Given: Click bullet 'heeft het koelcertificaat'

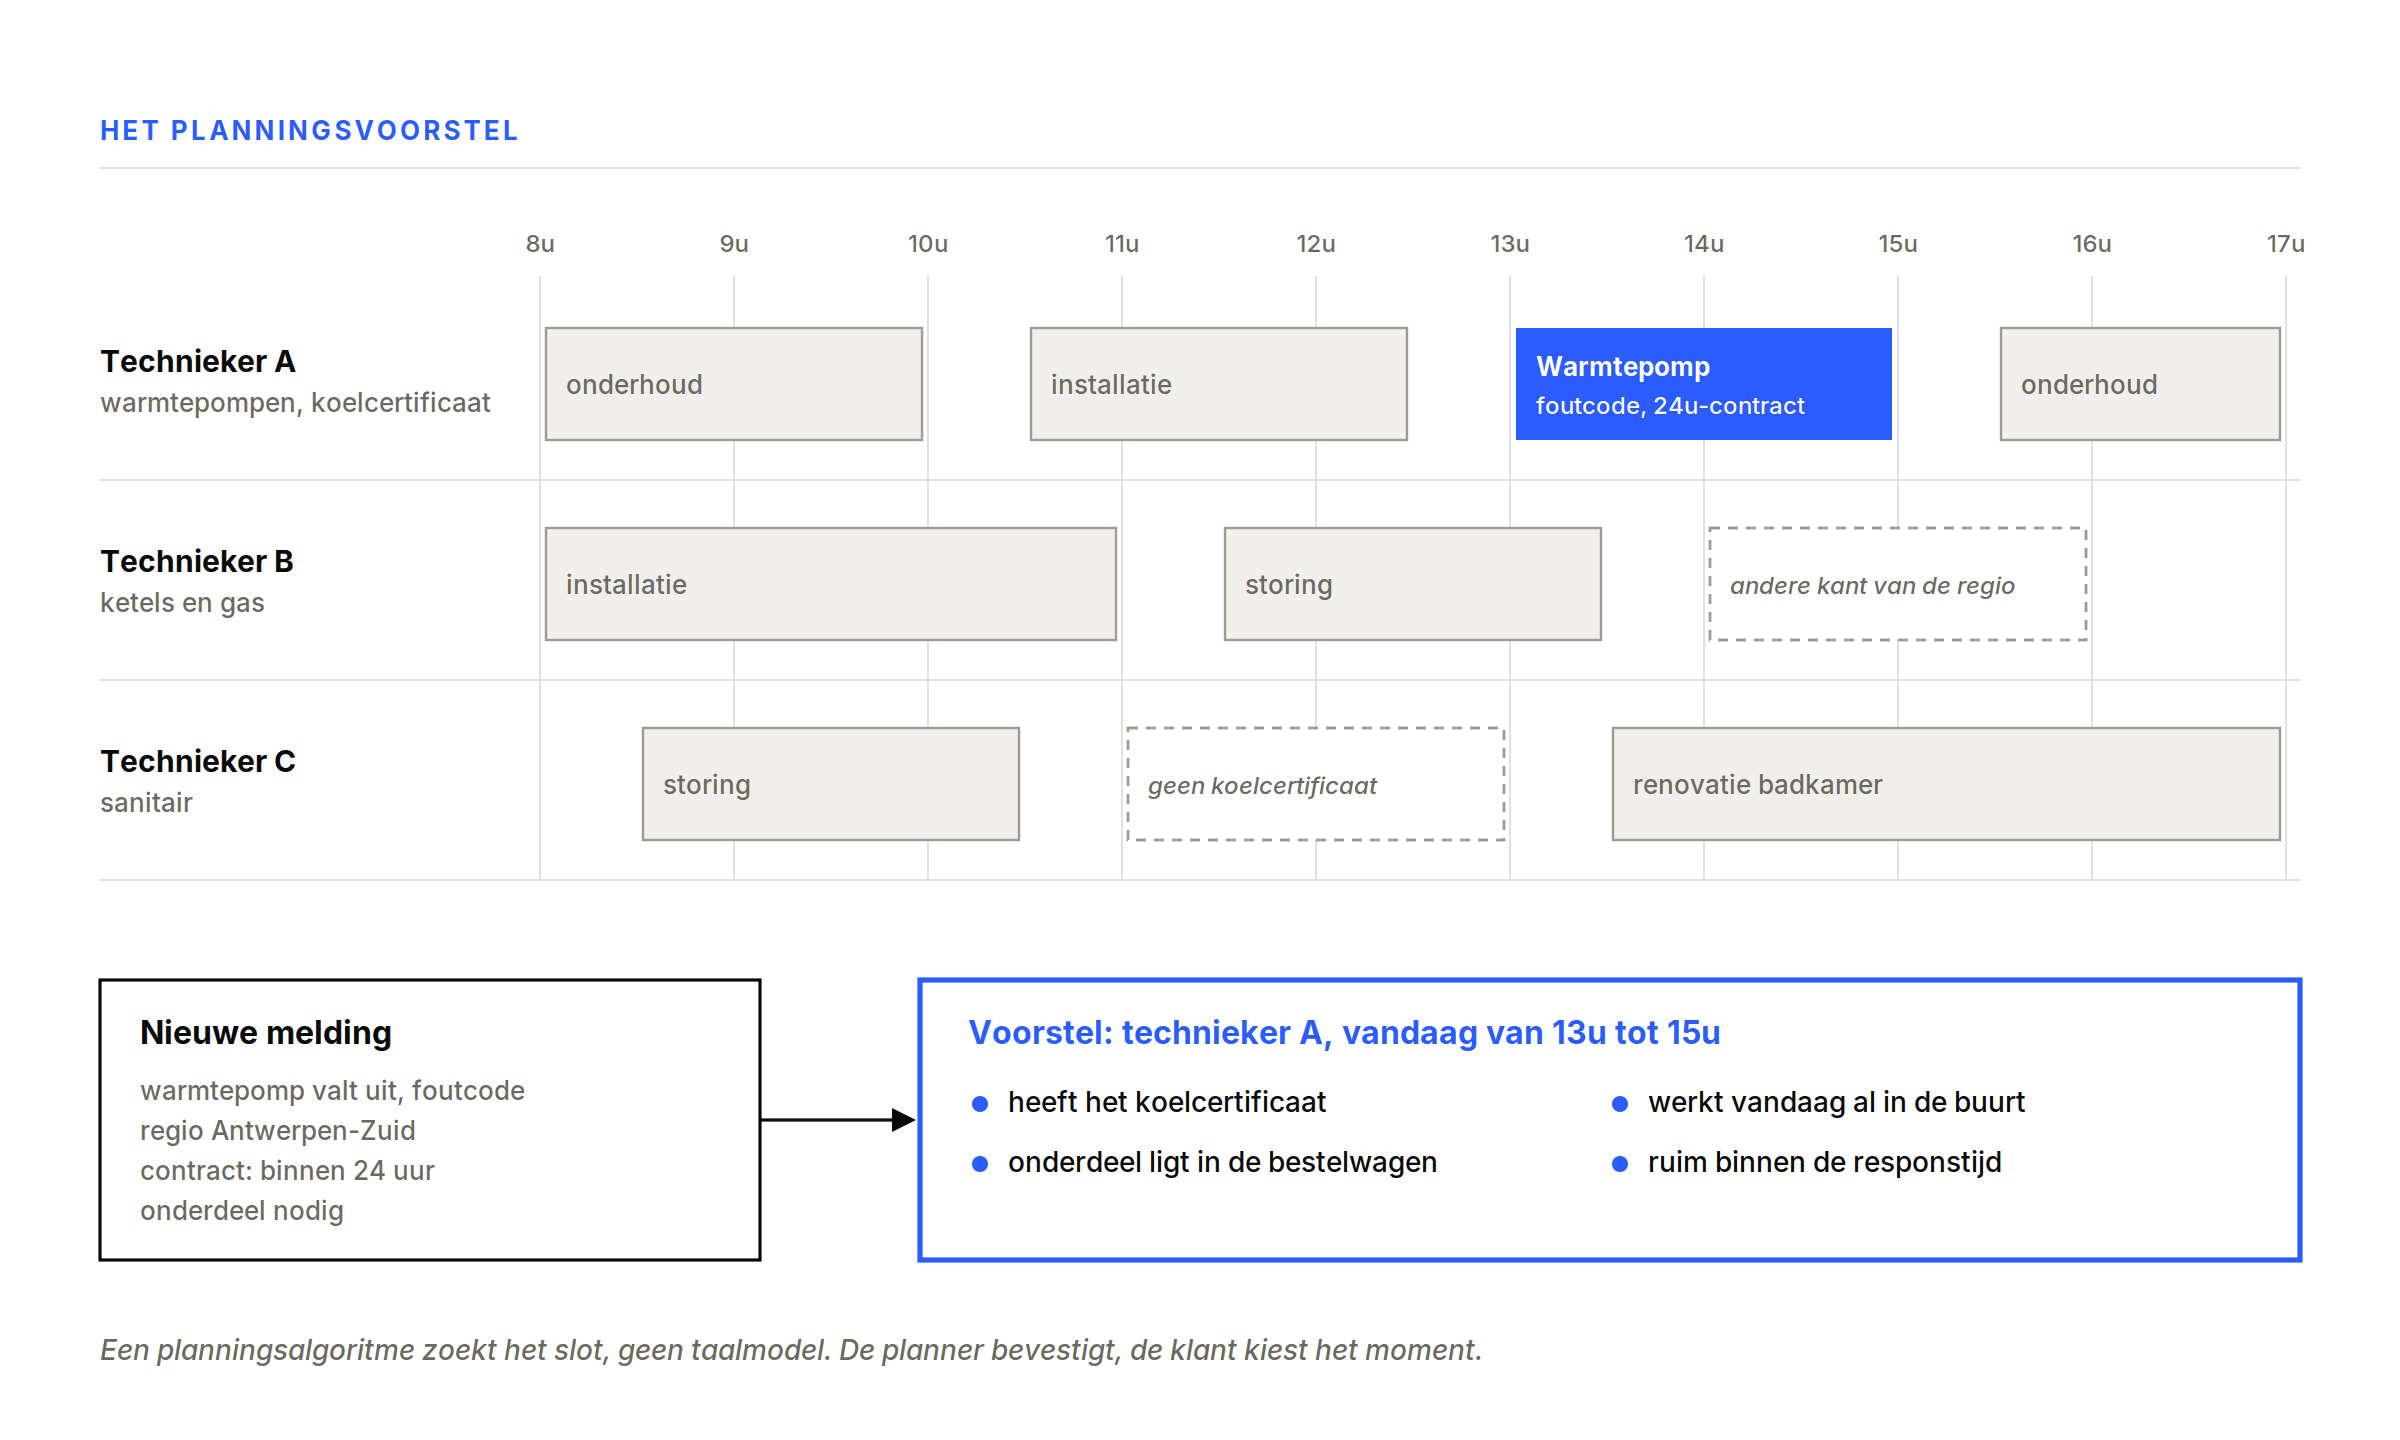Looking at the screenshot, I should tap(1166, 1102).
